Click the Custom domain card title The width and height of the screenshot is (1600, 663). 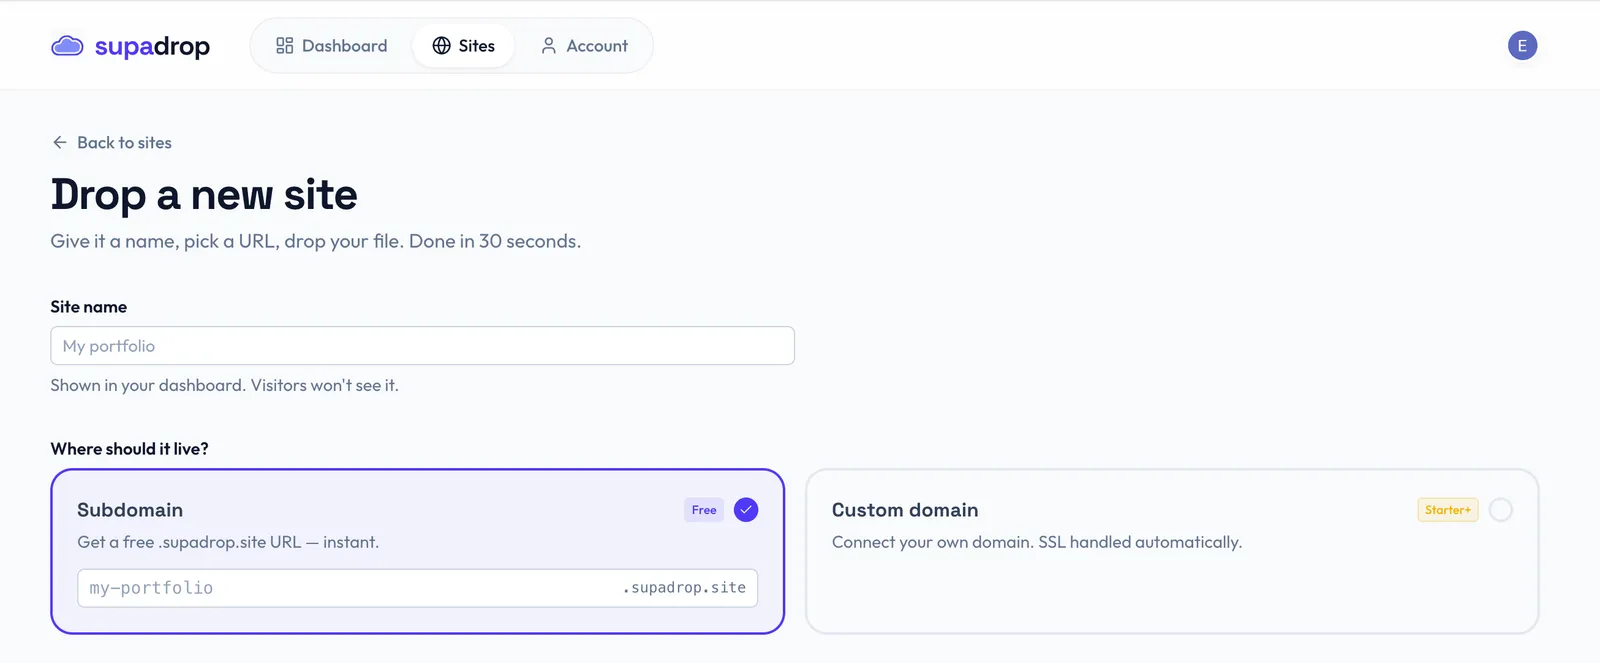905,510
